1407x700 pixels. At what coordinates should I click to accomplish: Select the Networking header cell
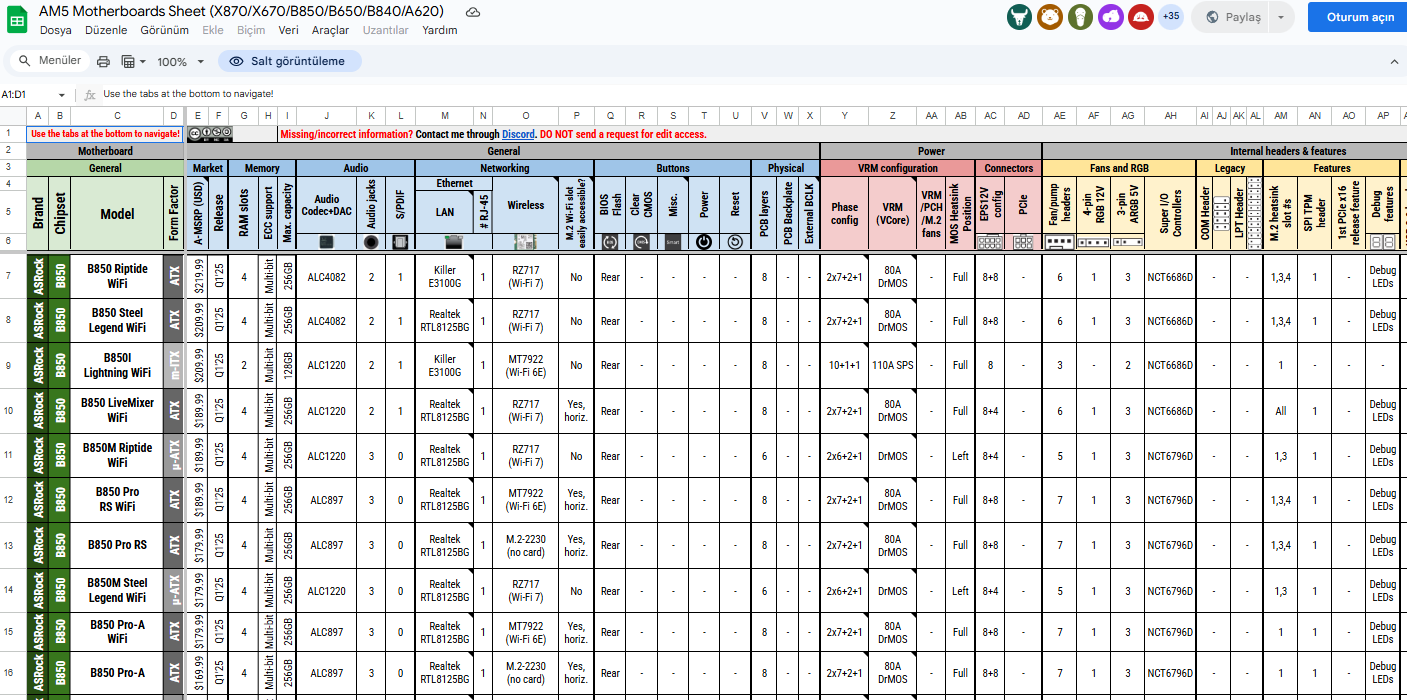click(x=504, y=168)
